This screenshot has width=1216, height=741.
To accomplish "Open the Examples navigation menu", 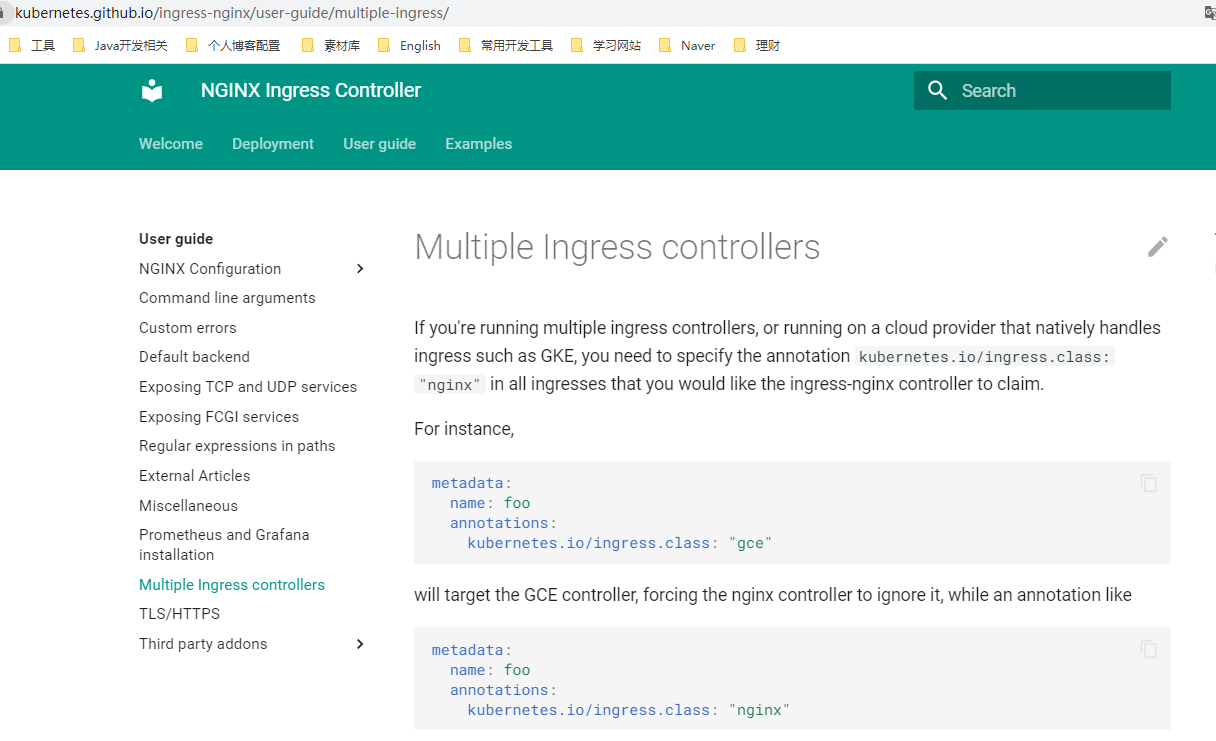I will [478, 144].
